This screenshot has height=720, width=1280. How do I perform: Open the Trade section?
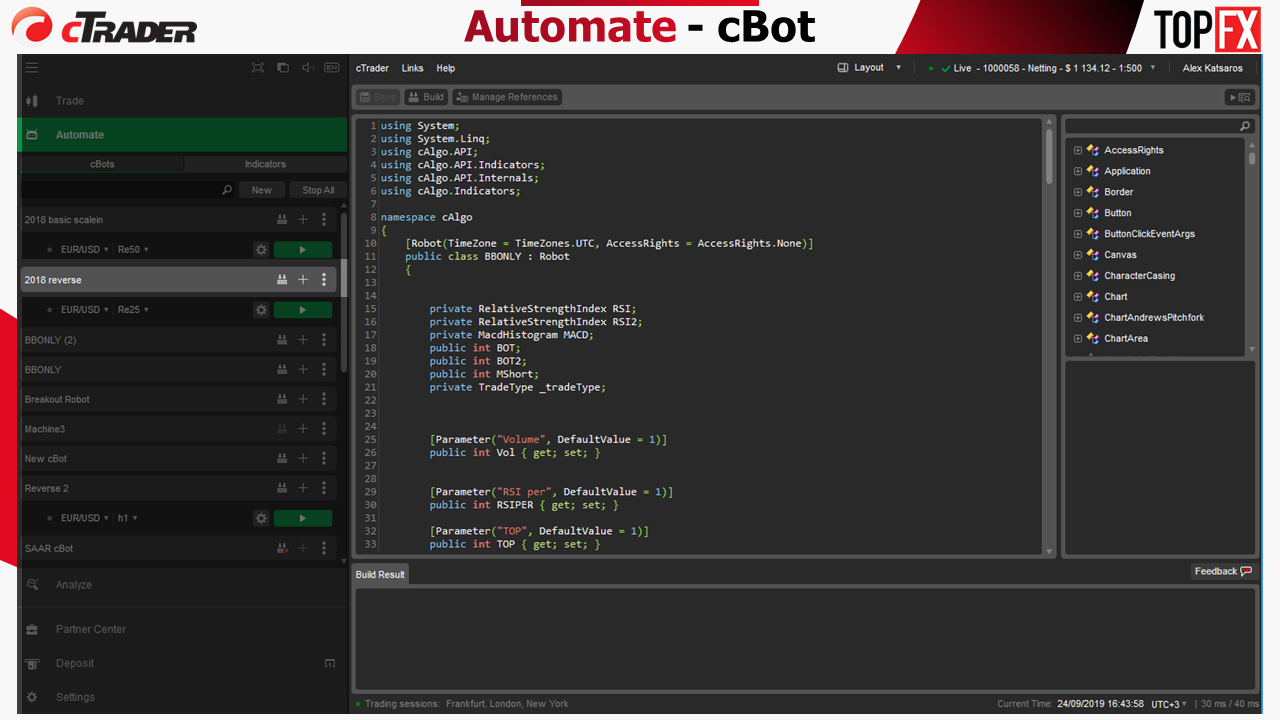(x=183, y=101)
